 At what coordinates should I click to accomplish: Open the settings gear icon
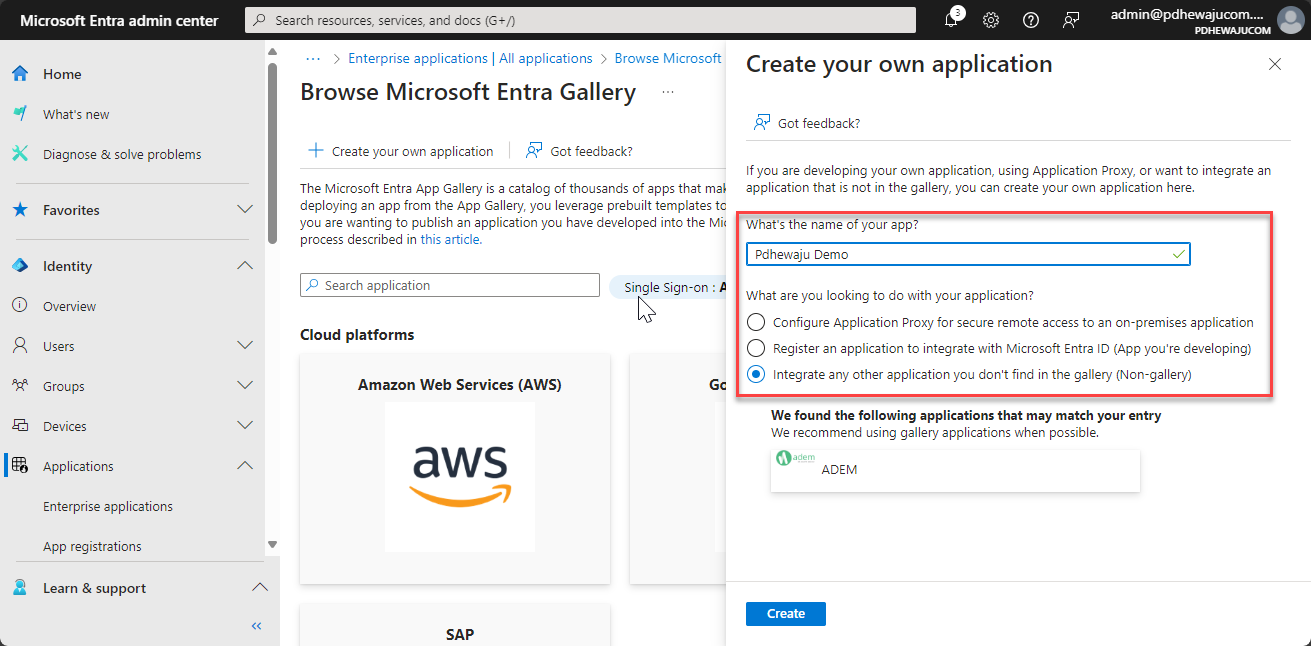[991, 20]
